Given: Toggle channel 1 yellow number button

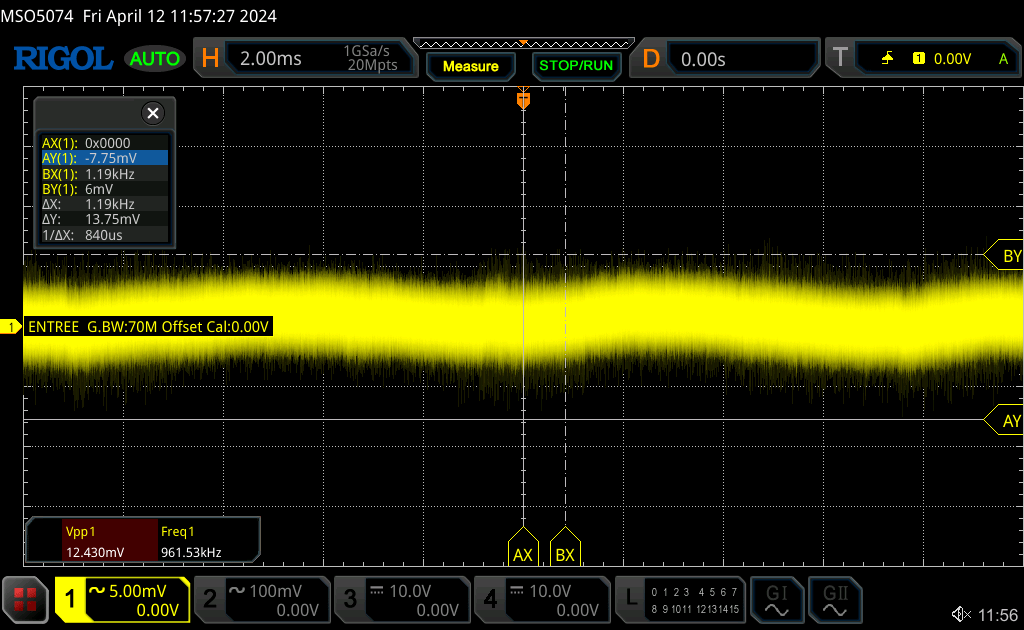Looking at the screenshot, I should tap(70, 599).
